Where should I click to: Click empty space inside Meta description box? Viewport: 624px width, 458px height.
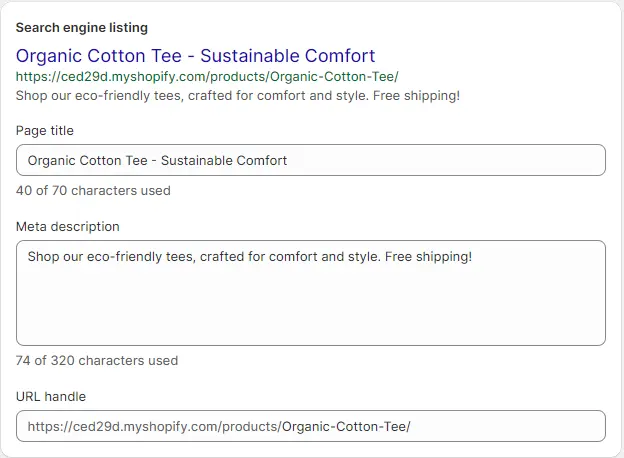311,306
